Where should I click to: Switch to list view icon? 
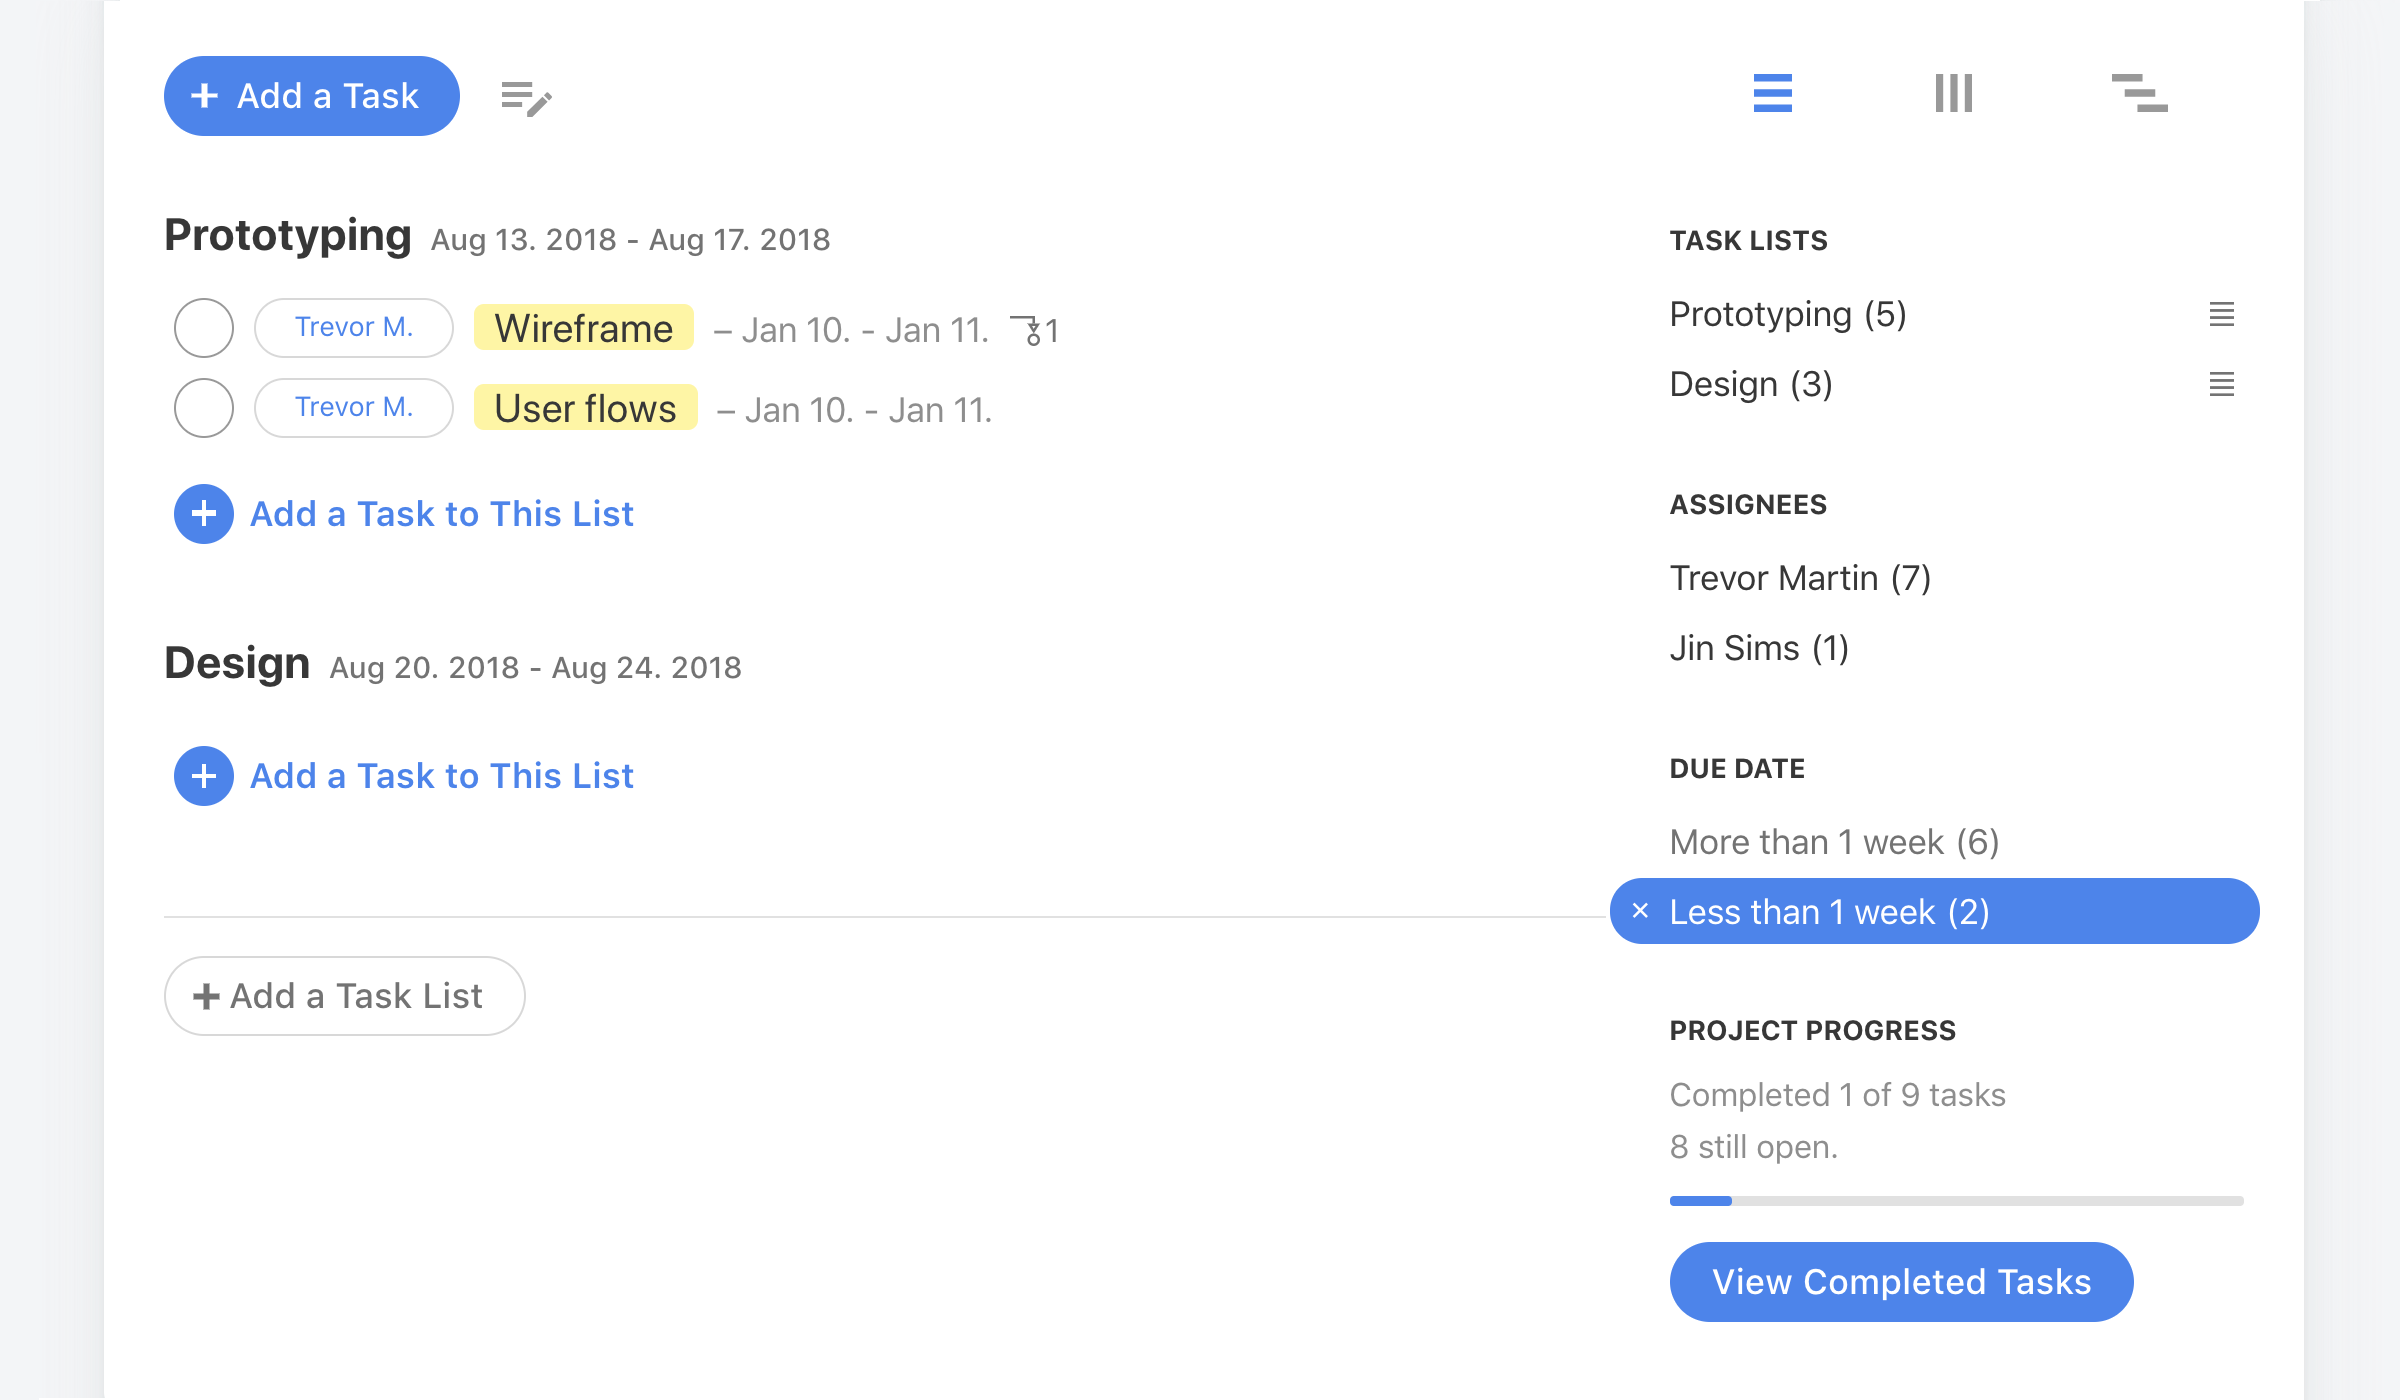[1772, 93]
